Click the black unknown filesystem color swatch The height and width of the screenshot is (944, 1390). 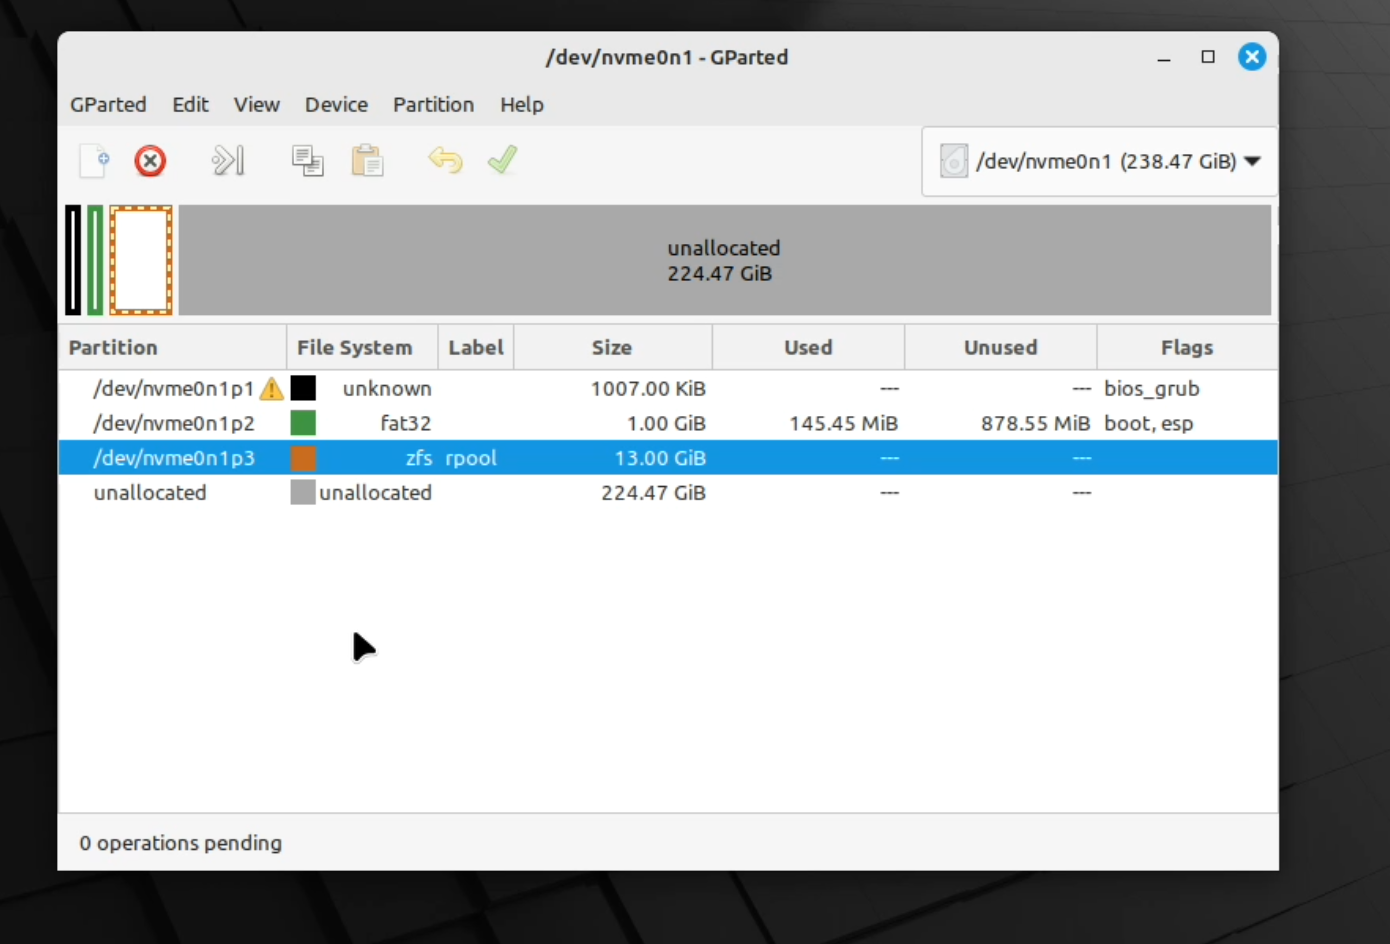pos(303,388)
